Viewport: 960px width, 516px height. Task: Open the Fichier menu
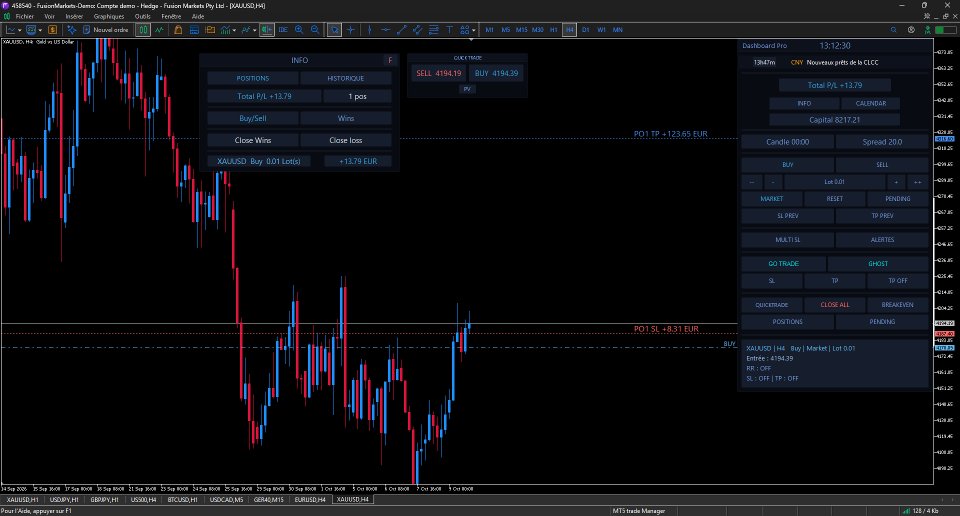pos(24,17)
